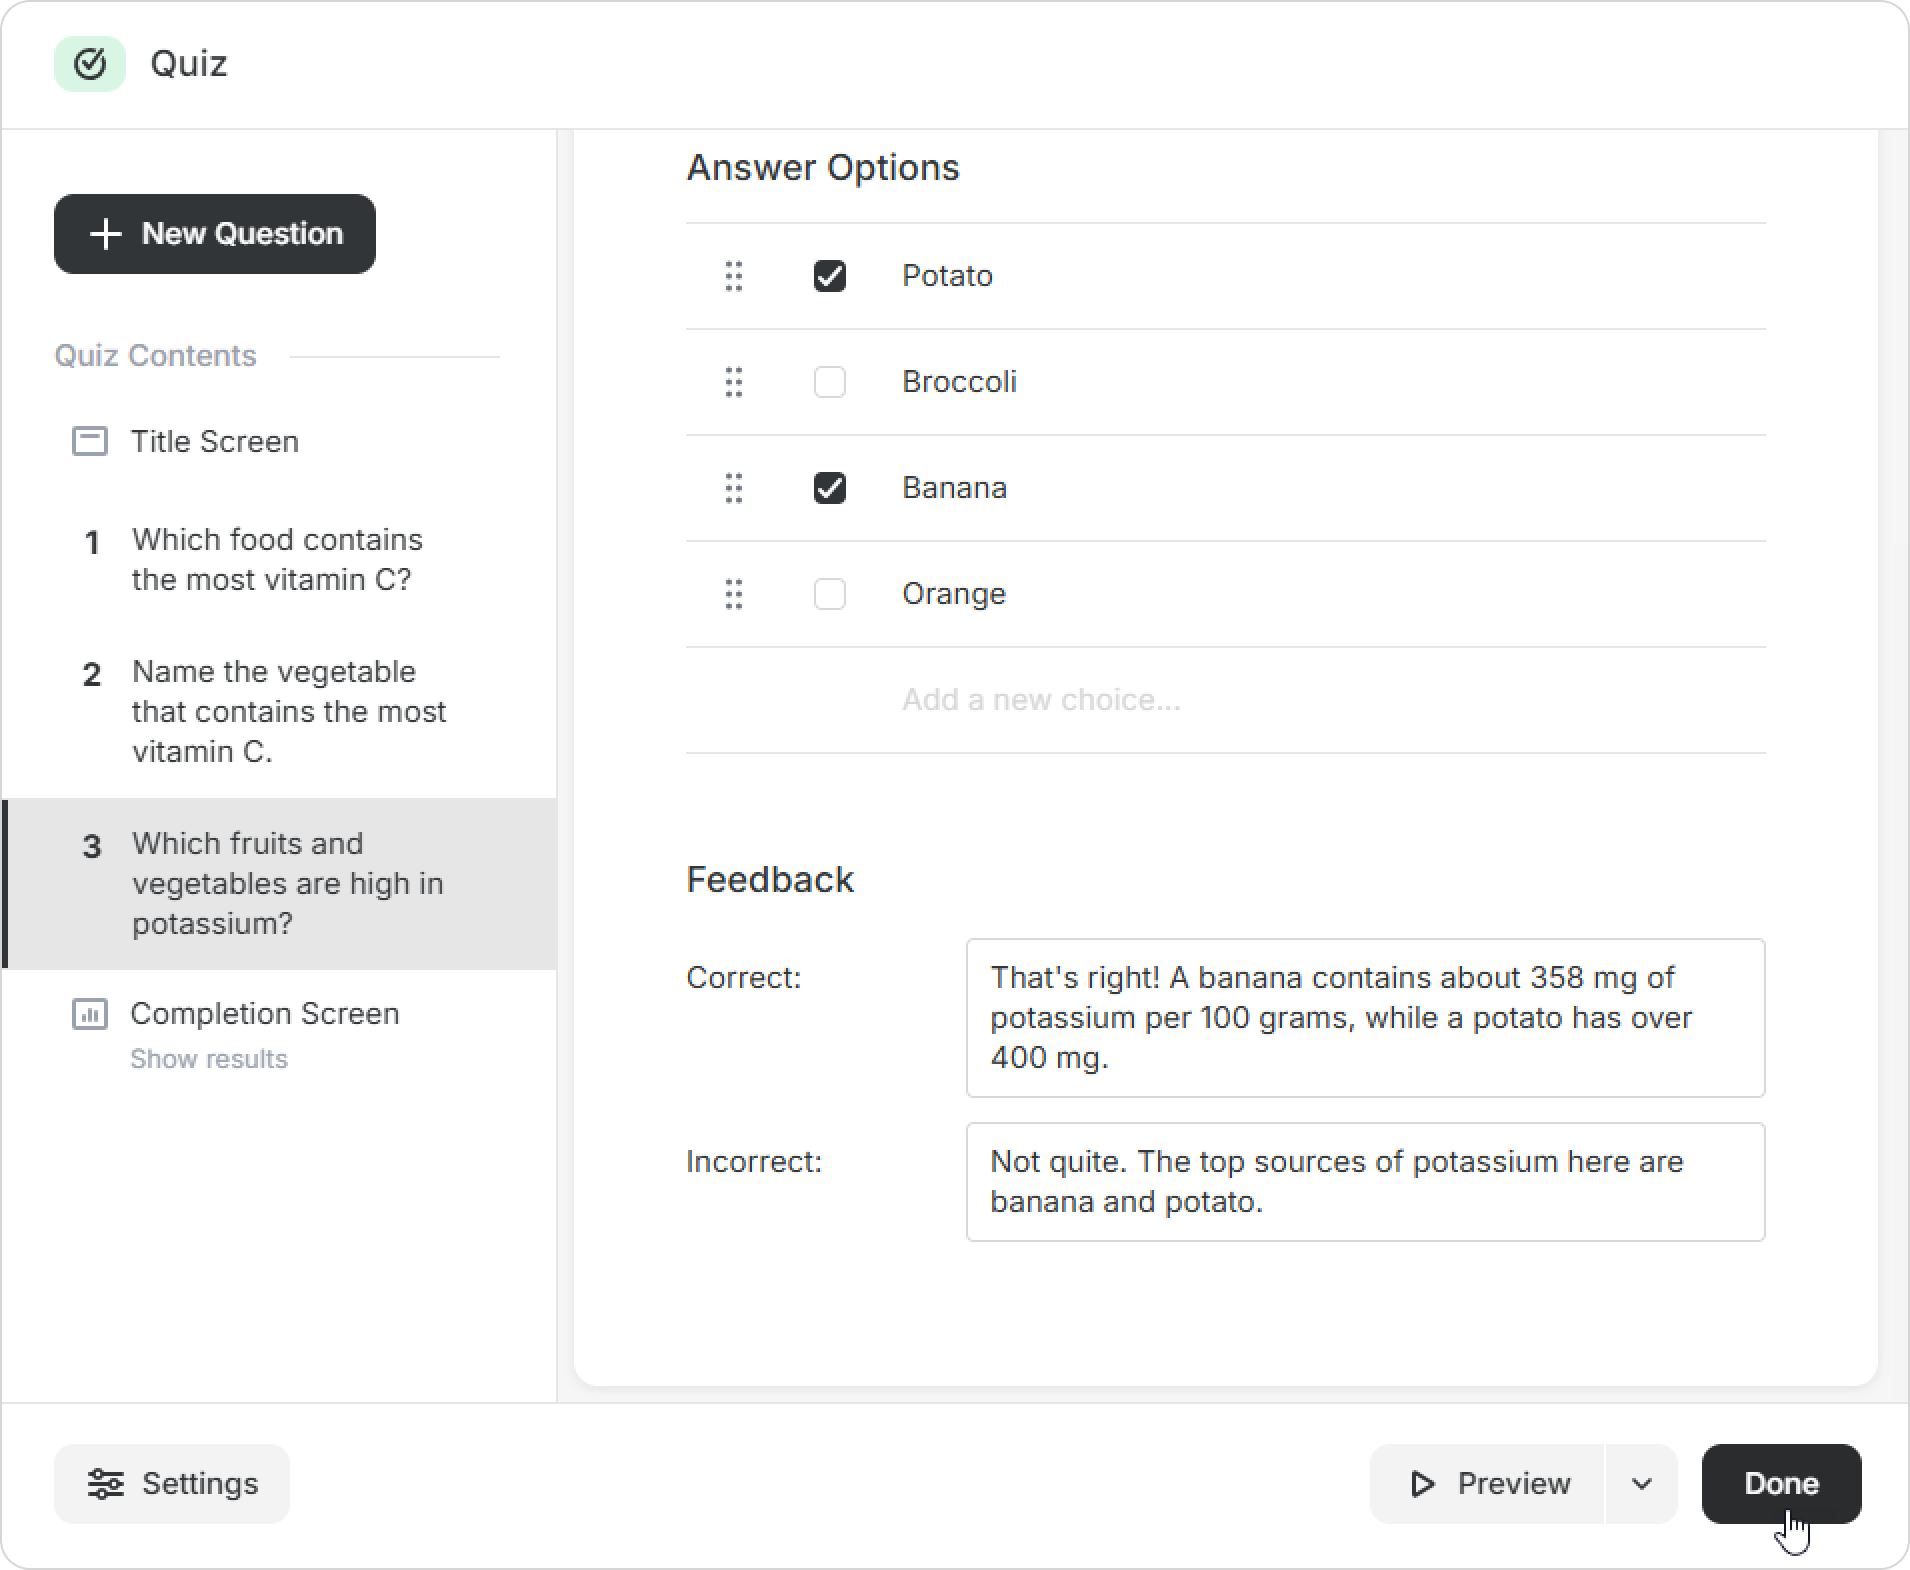Grab the drag handle beside Potato
The height and width of the screenshot is (1570, 1910).
(734, 276)
